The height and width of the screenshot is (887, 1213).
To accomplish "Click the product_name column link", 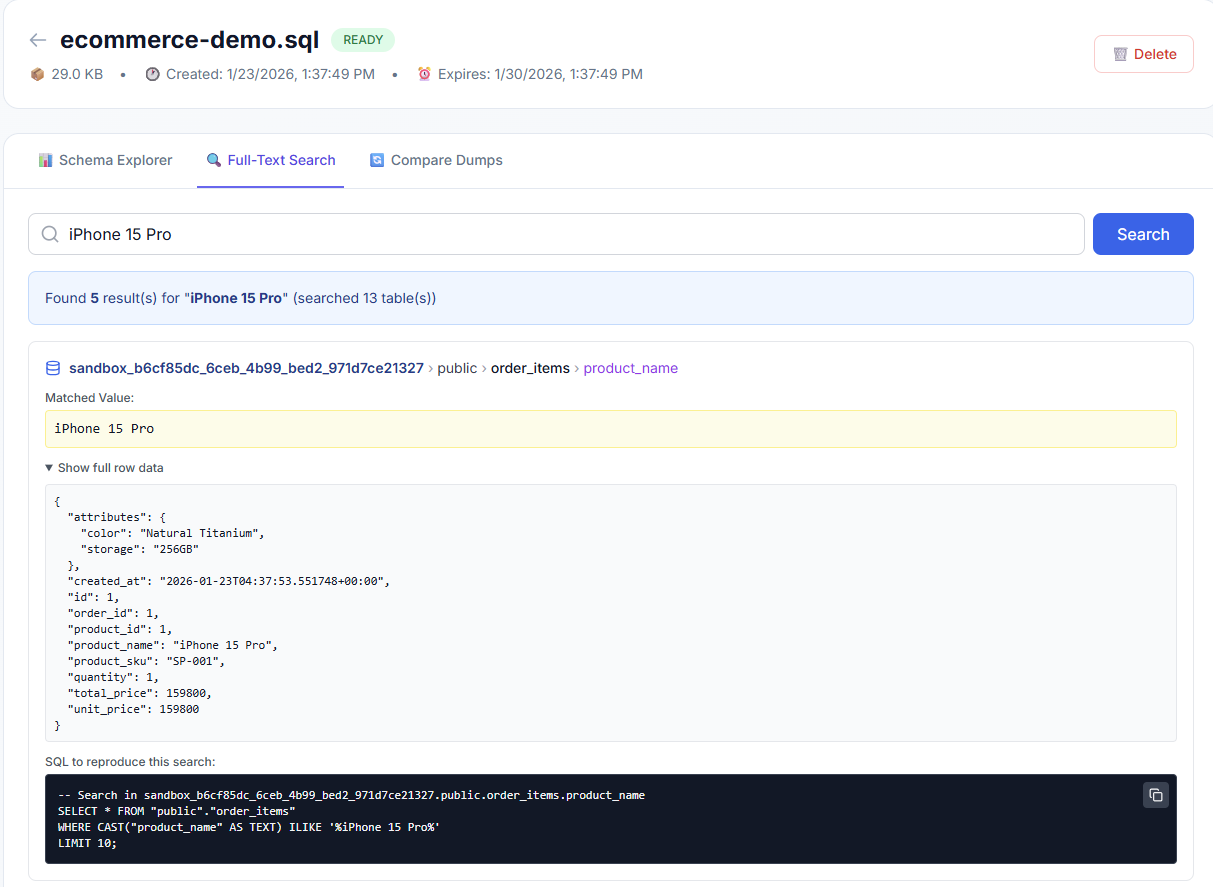I will coord(630,368).
